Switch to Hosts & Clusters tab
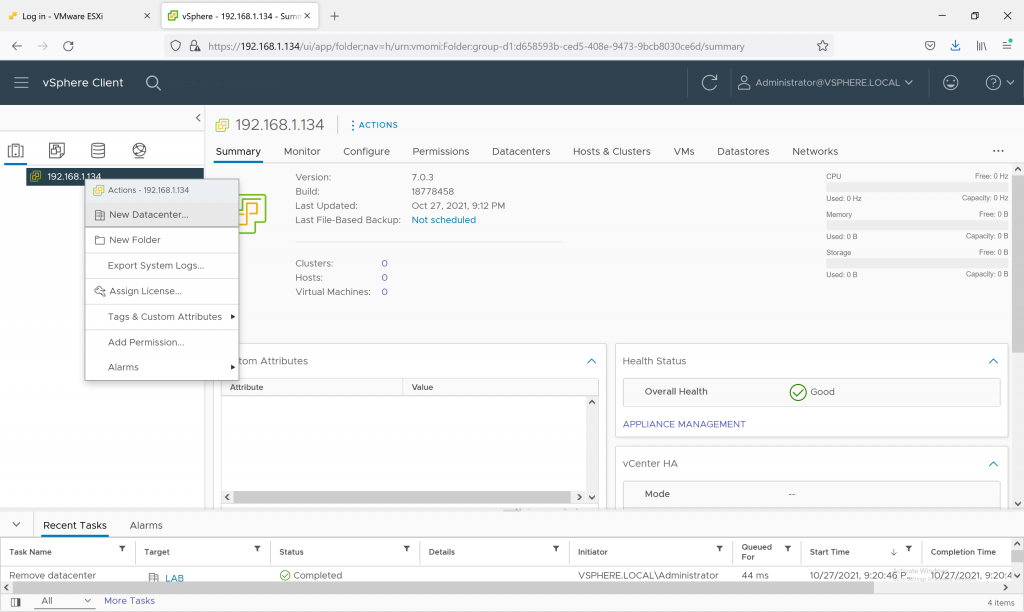Viewport: 1024px width, 612px height. click(x=612, y=152)
